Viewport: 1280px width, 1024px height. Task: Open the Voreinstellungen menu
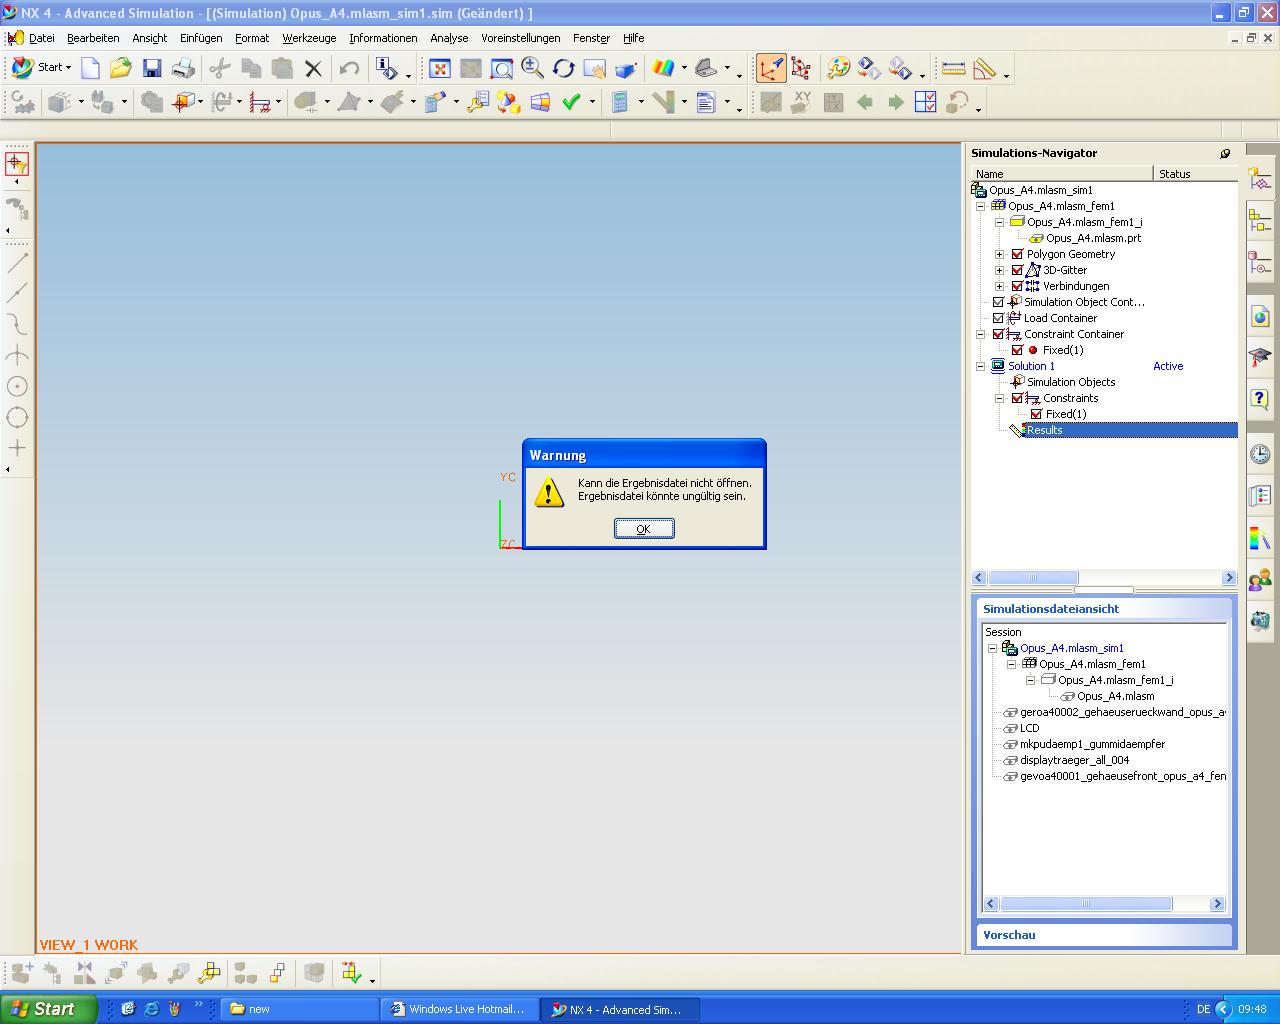[521, 38]
